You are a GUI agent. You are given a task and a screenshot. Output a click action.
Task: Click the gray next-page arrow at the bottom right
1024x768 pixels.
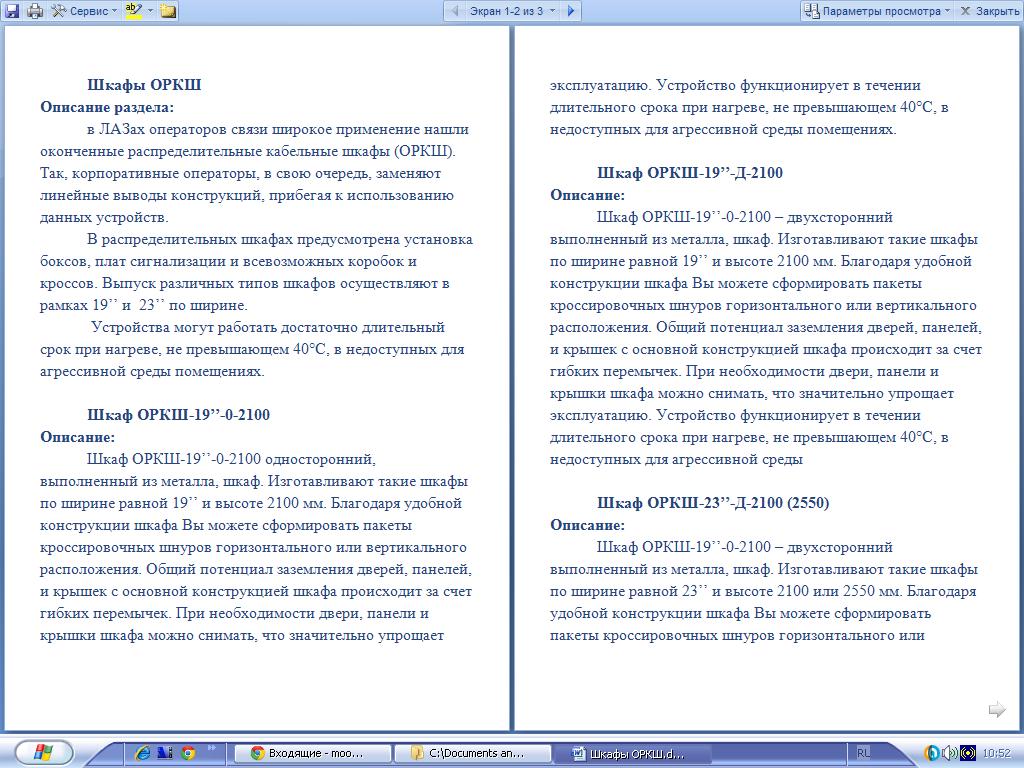pyautogui.click(x=997, y=709)
